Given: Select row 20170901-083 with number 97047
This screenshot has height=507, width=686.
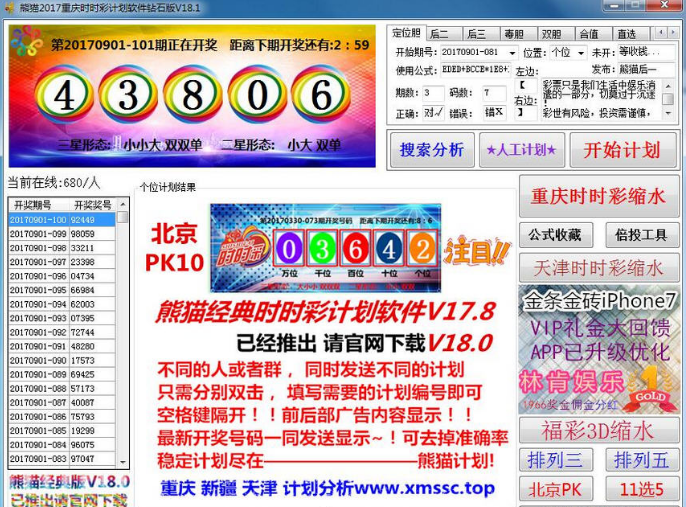Looking at the screenshot, I should point(62,459).
